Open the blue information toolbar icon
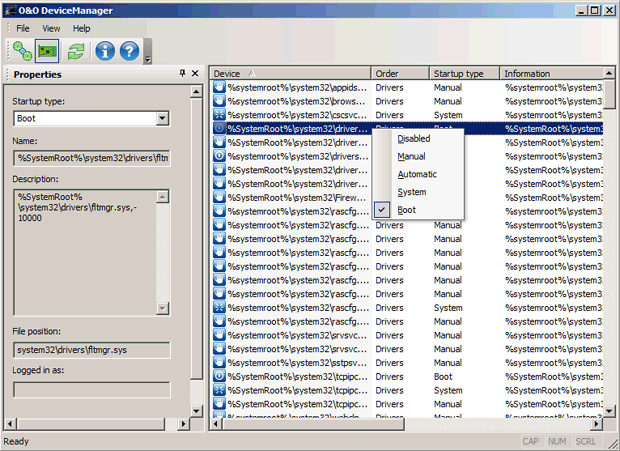The image size is (620, 451). 105,51
